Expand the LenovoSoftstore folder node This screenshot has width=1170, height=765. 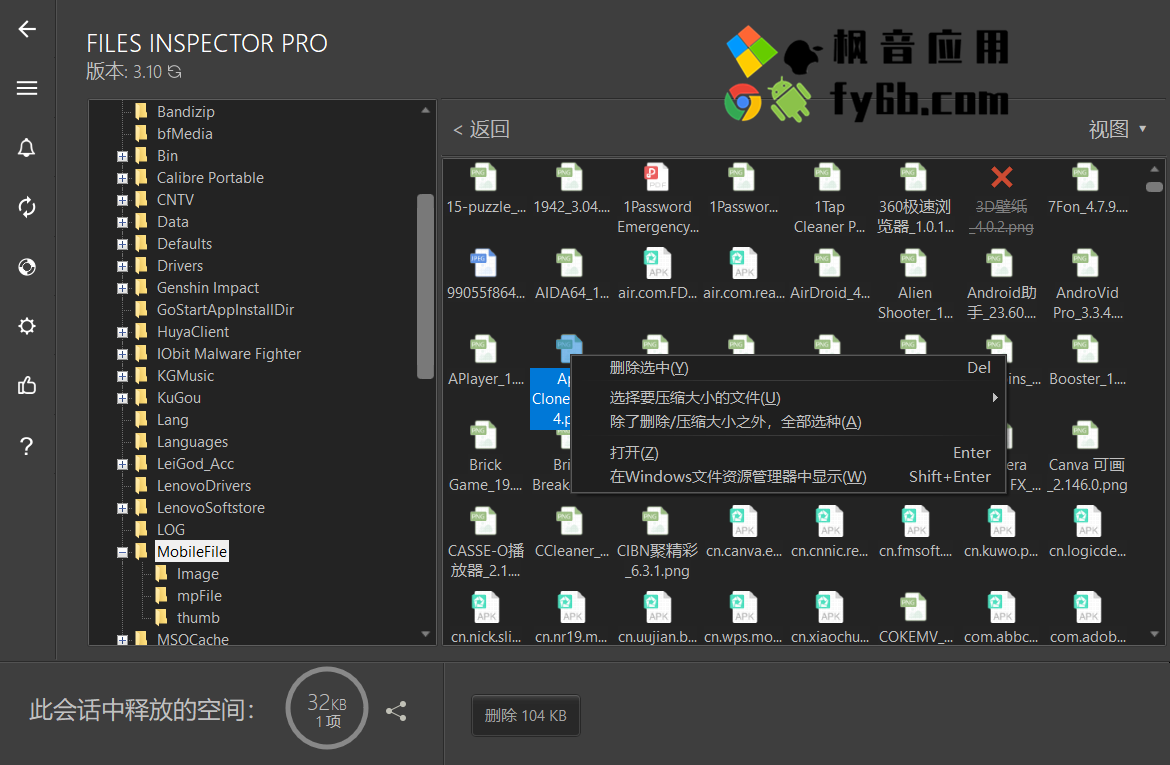click(122, 508)
